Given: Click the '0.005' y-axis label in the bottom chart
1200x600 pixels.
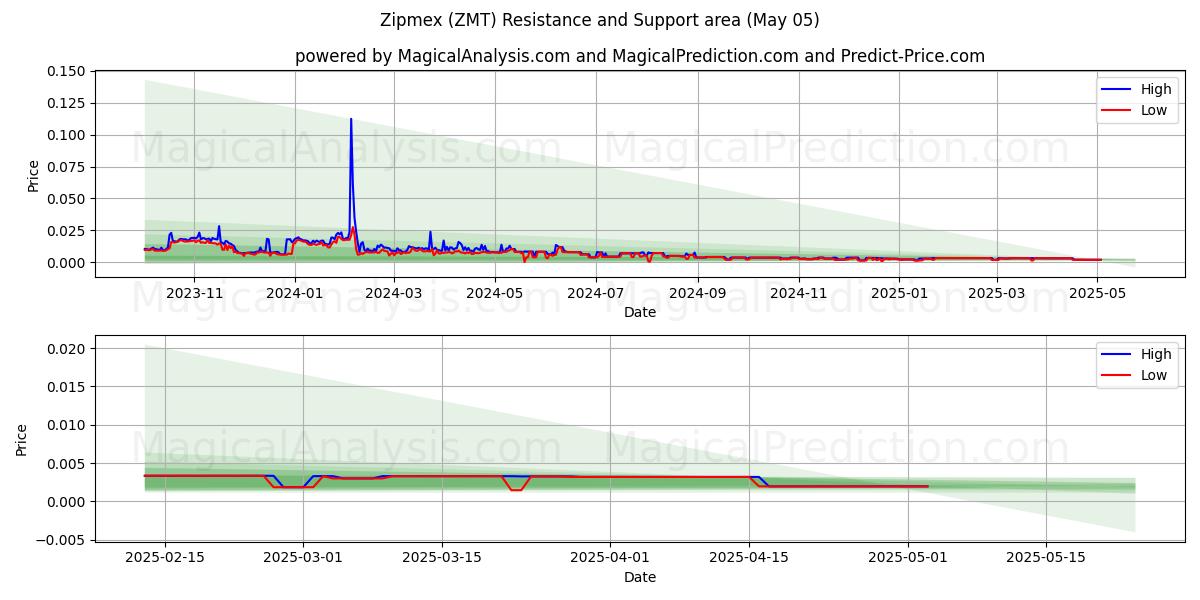Looking at the screenshot, I should pos(66,463).
